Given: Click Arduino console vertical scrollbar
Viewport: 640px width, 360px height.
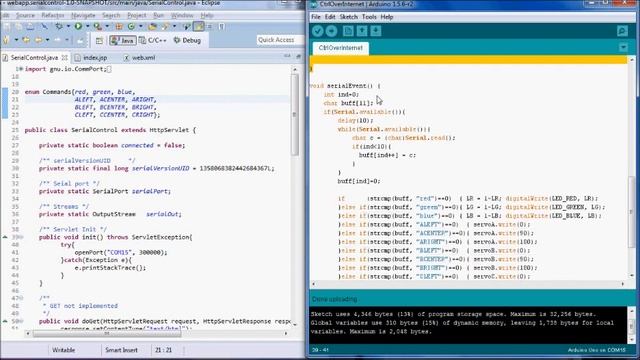Looking at the screenshot, I should click(631, 325).
